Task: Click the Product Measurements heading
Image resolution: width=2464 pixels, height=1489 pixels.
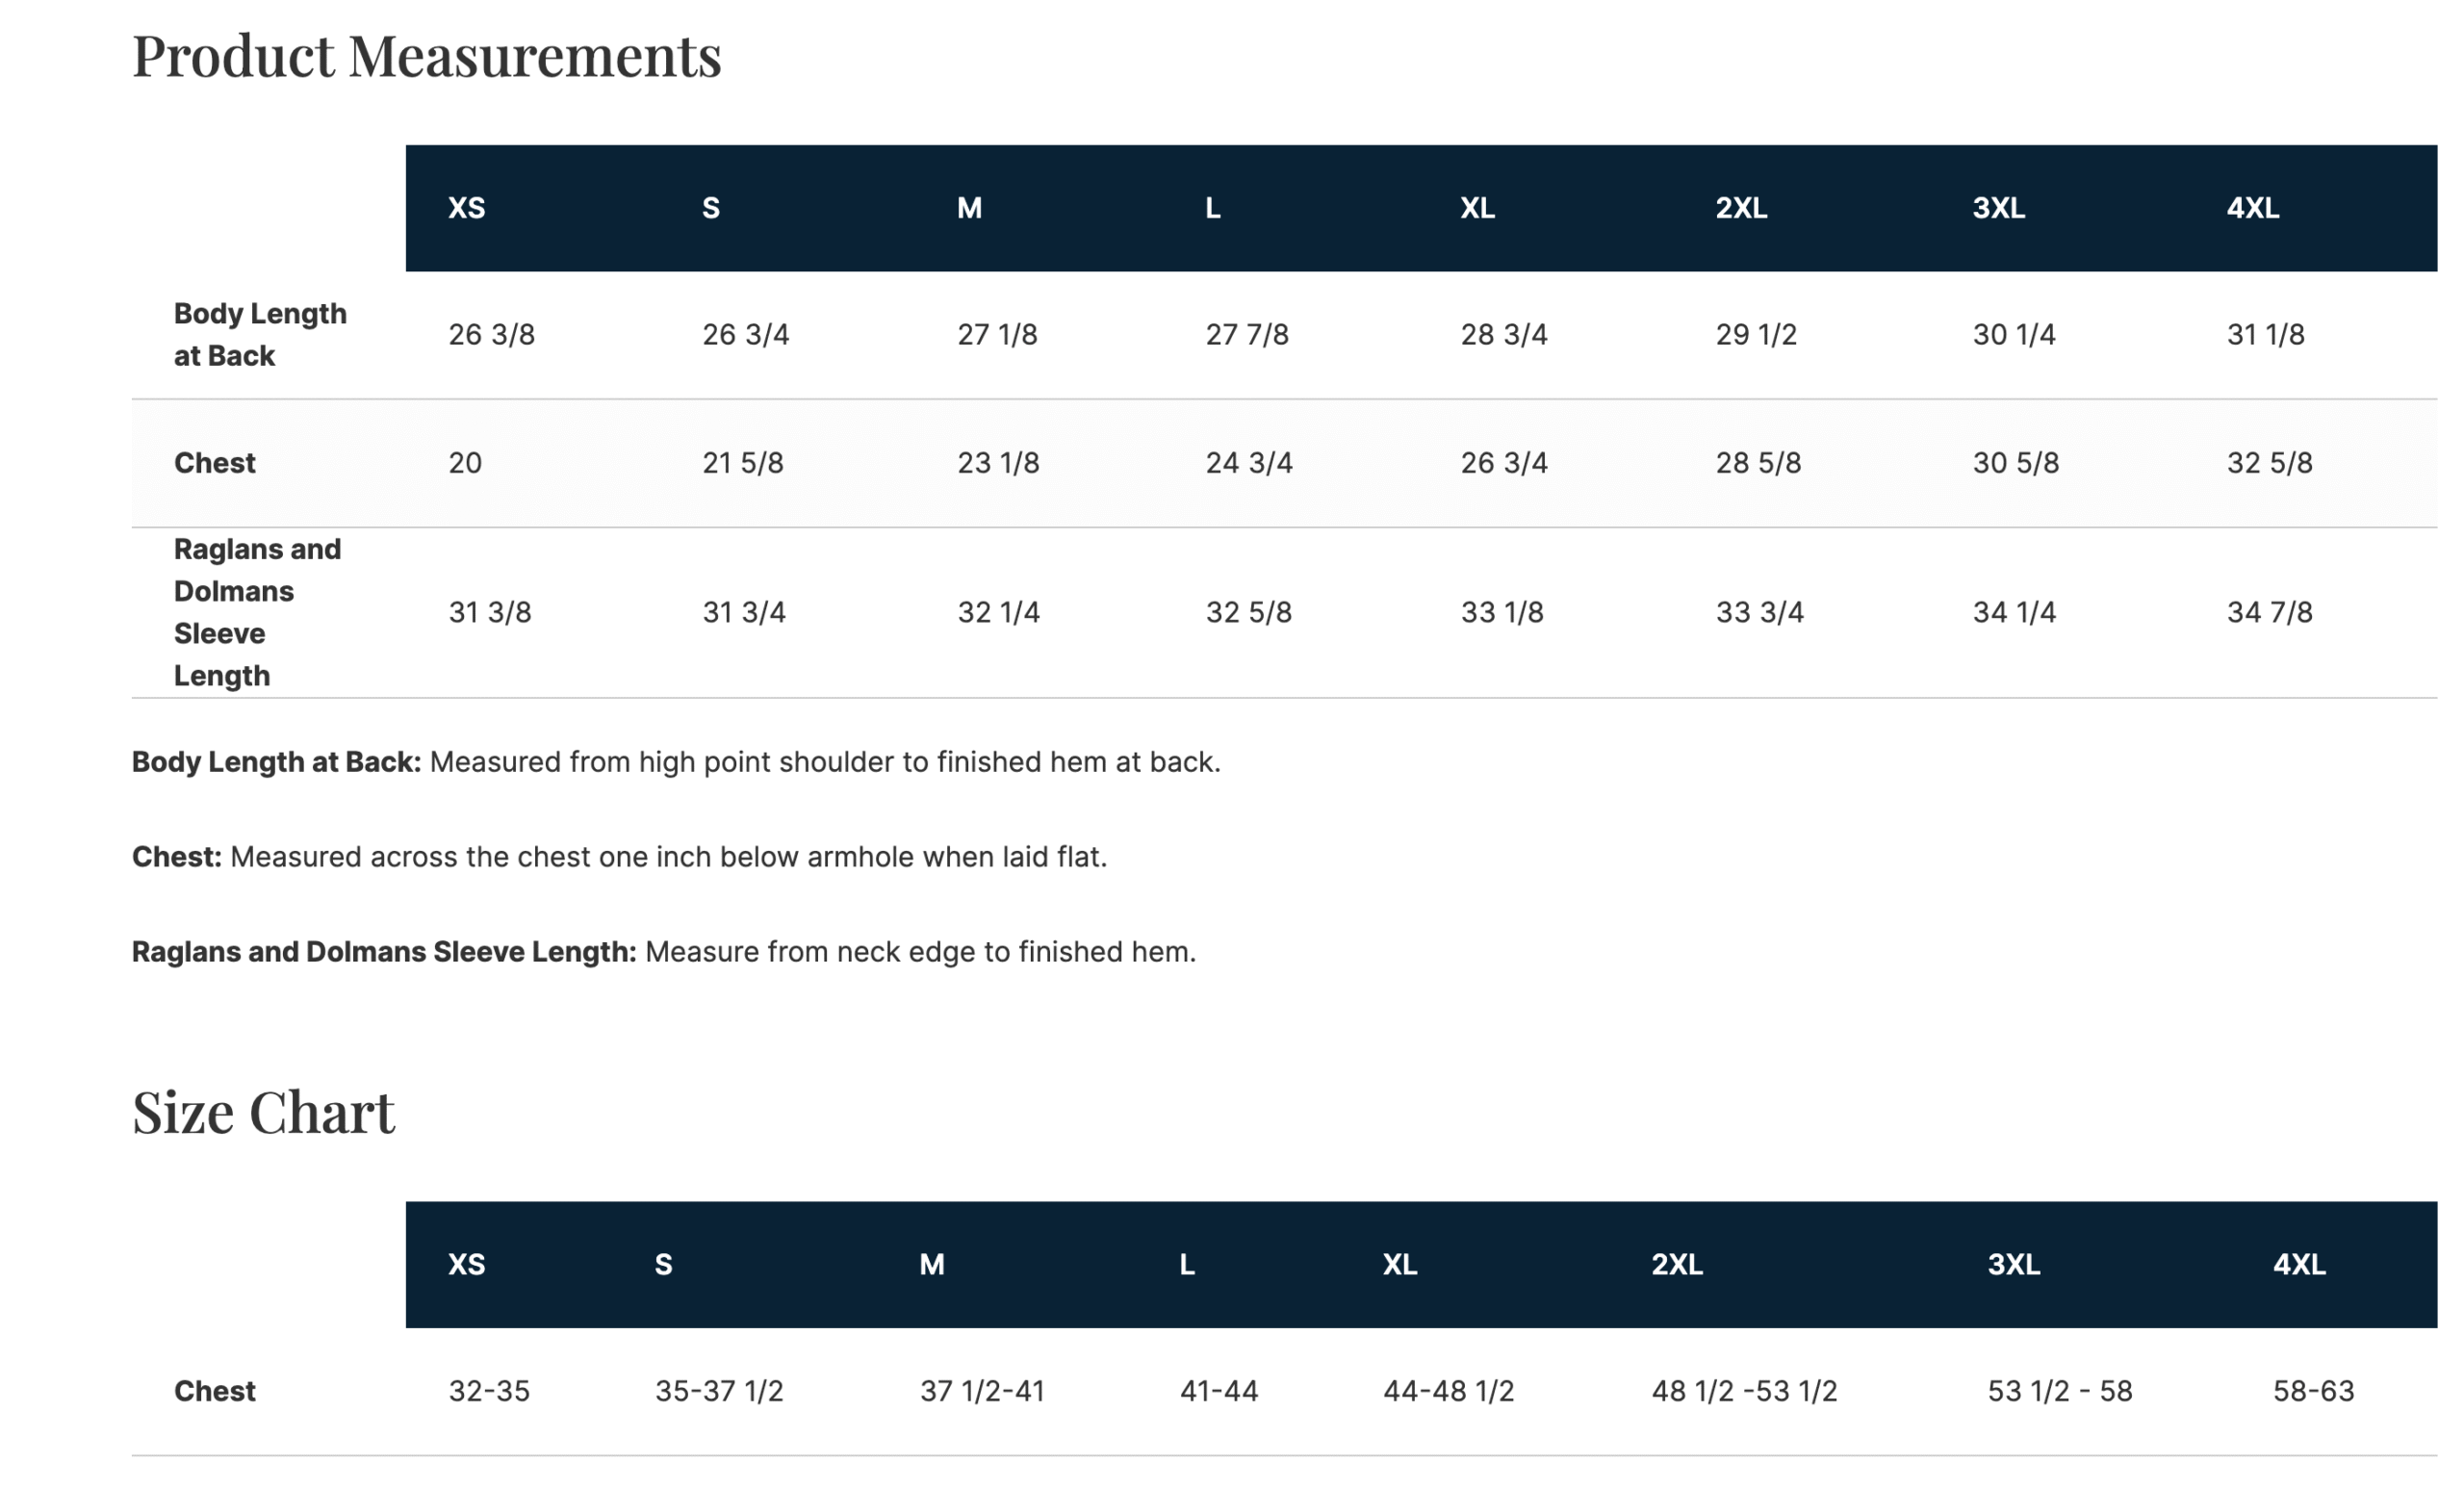Action: click(426, 55)
